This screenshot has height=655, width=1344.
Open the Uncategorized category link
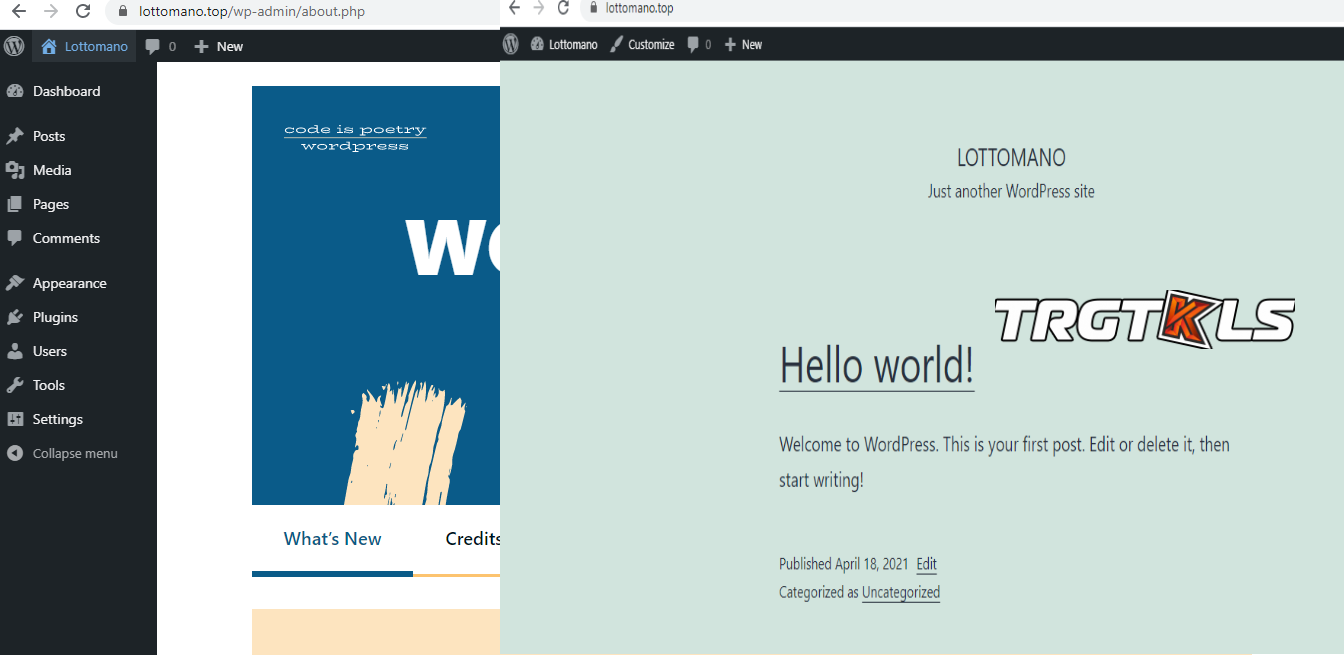coord(900,592)
